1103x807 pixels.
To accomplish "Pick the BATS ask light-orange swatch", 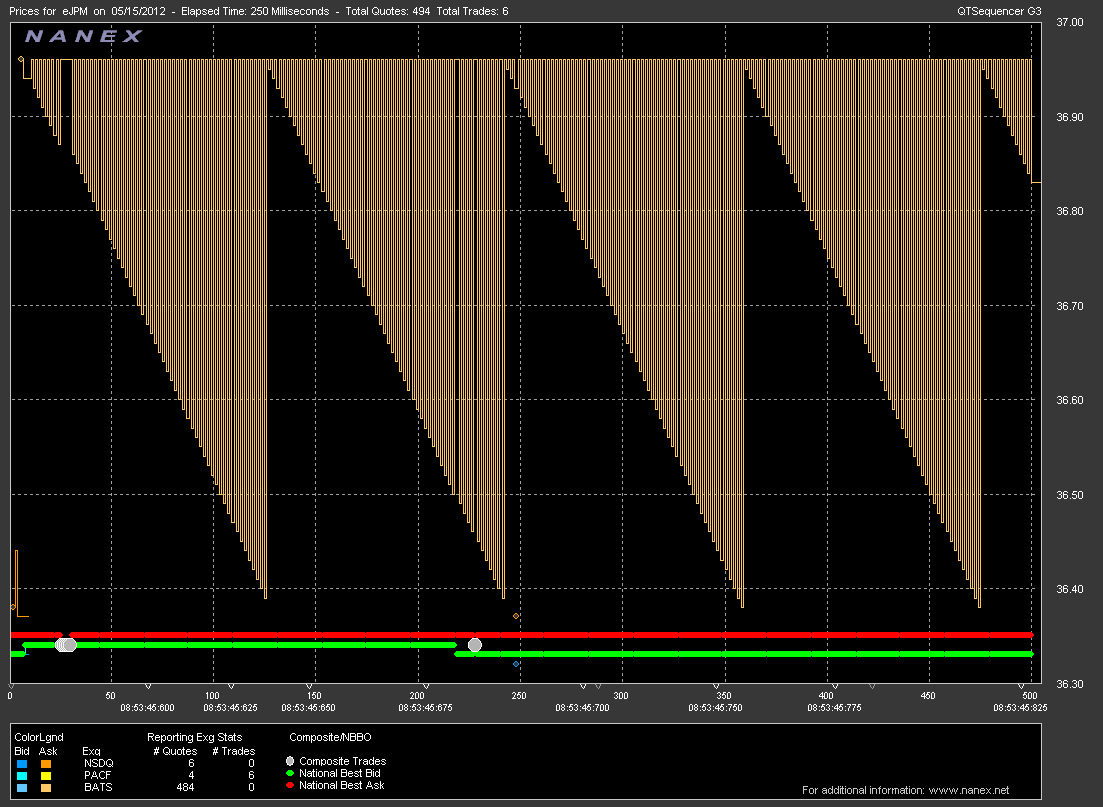I will pyautogui.click(x=46, y=788).
